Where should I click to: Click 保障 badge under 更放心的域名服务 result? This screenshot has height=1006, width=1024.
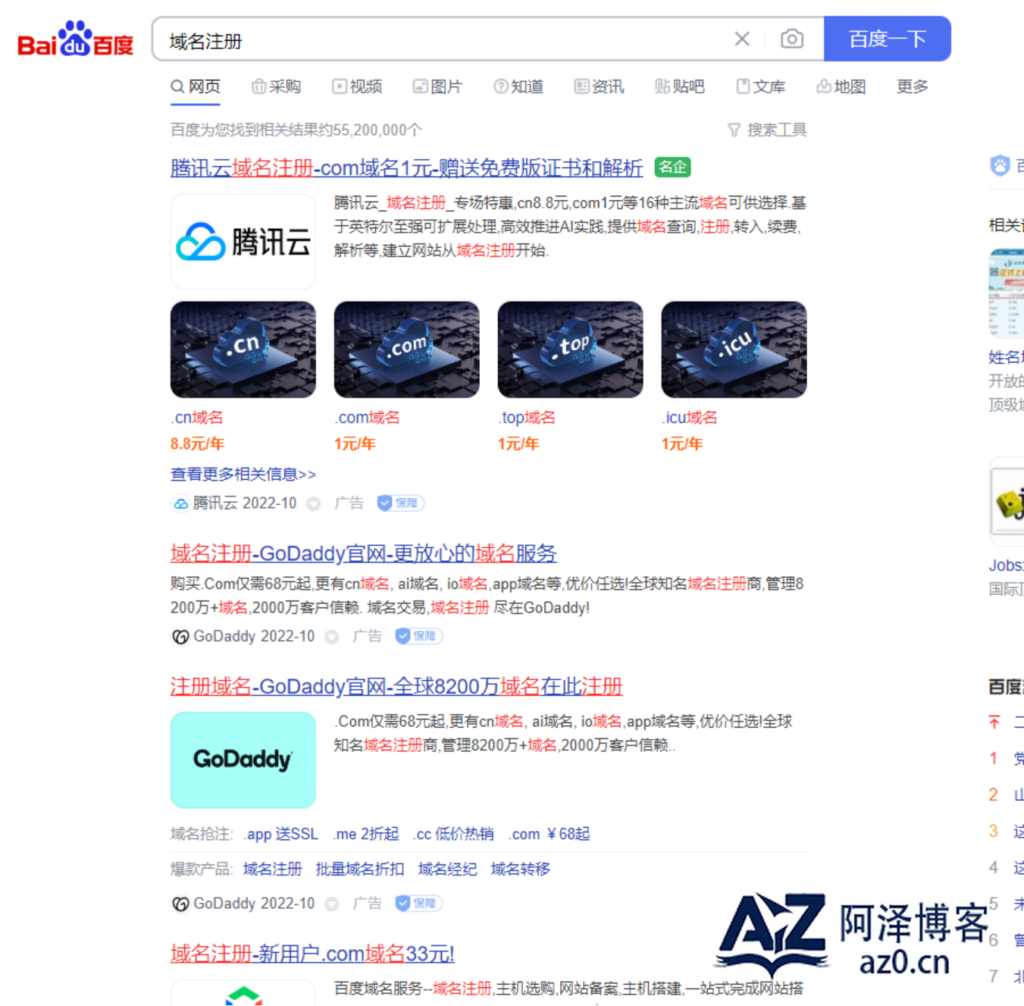(x=419, y=636)
